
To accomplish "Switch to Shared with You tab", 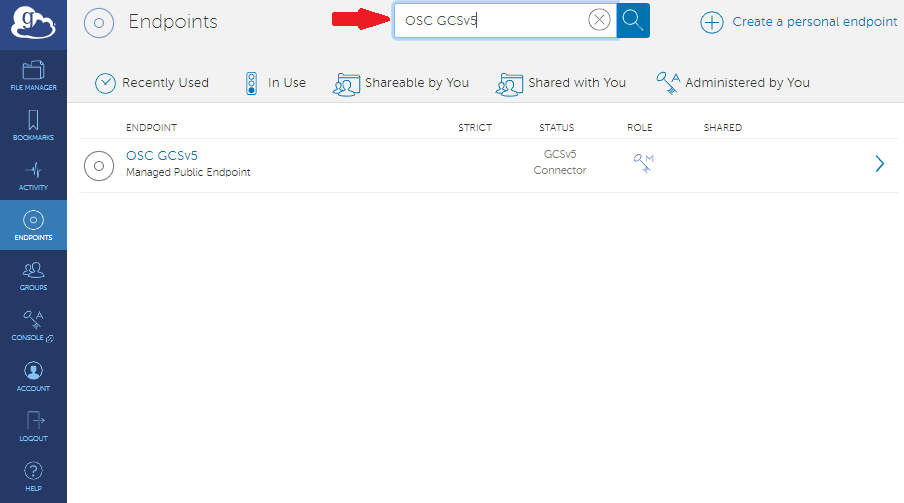I will 560,84.
